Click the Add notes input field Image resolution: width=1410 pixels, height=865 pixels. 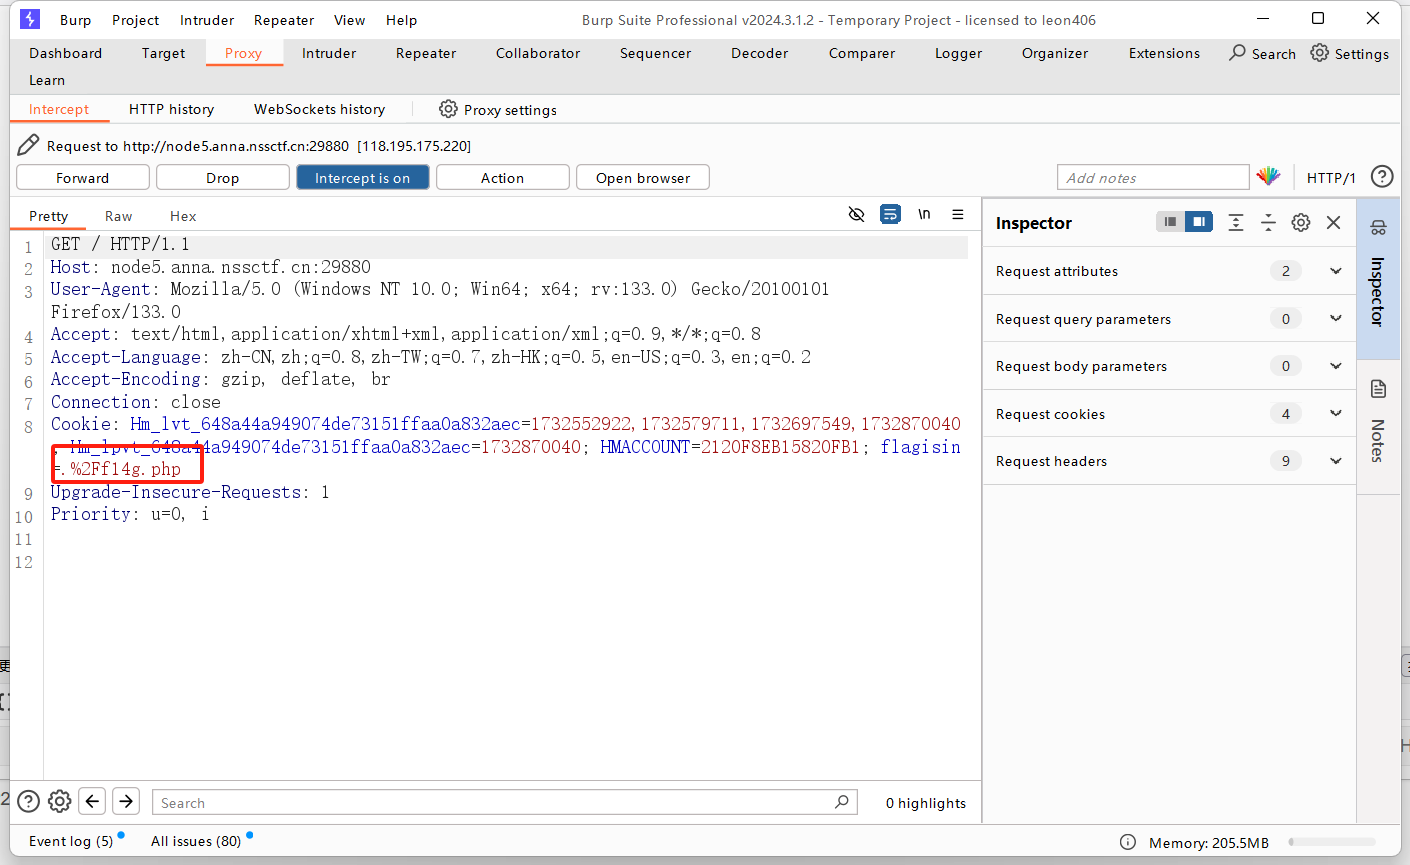pyautogui.click(x=1153, y=177)
